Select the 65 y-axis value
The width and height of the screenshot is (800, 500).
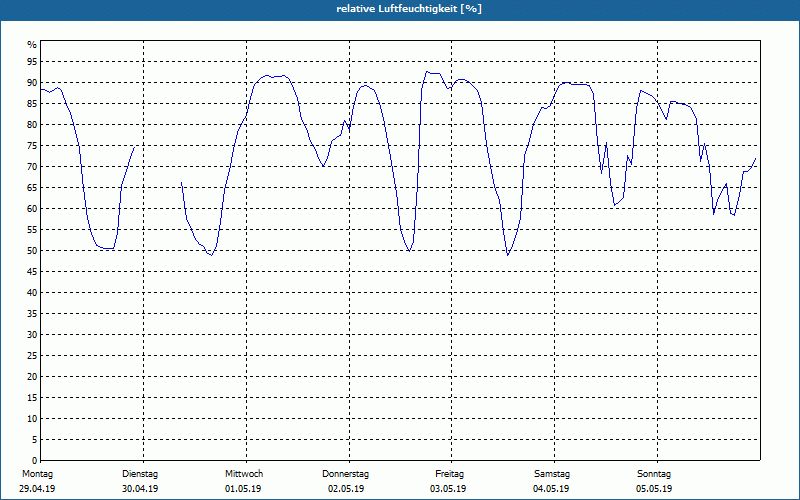32,188
